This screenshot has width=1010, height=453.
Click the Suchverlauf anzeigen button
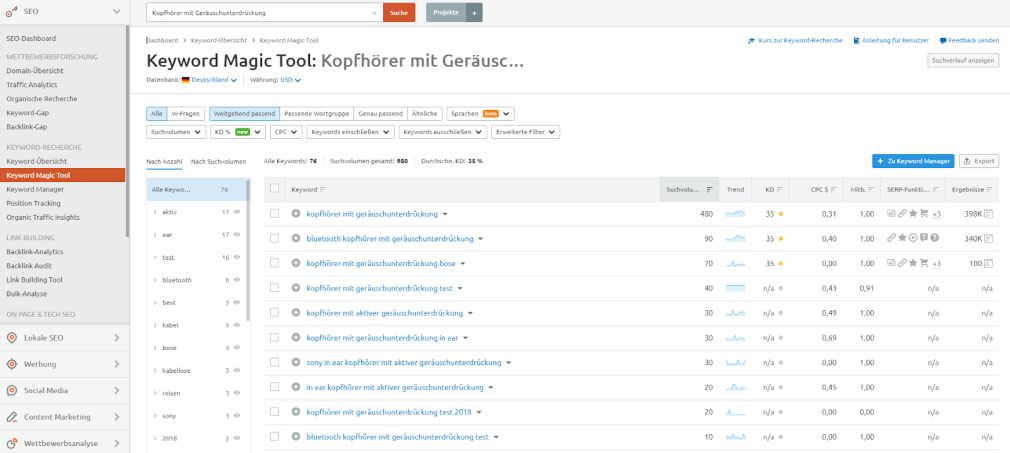(x=963, y=61)
